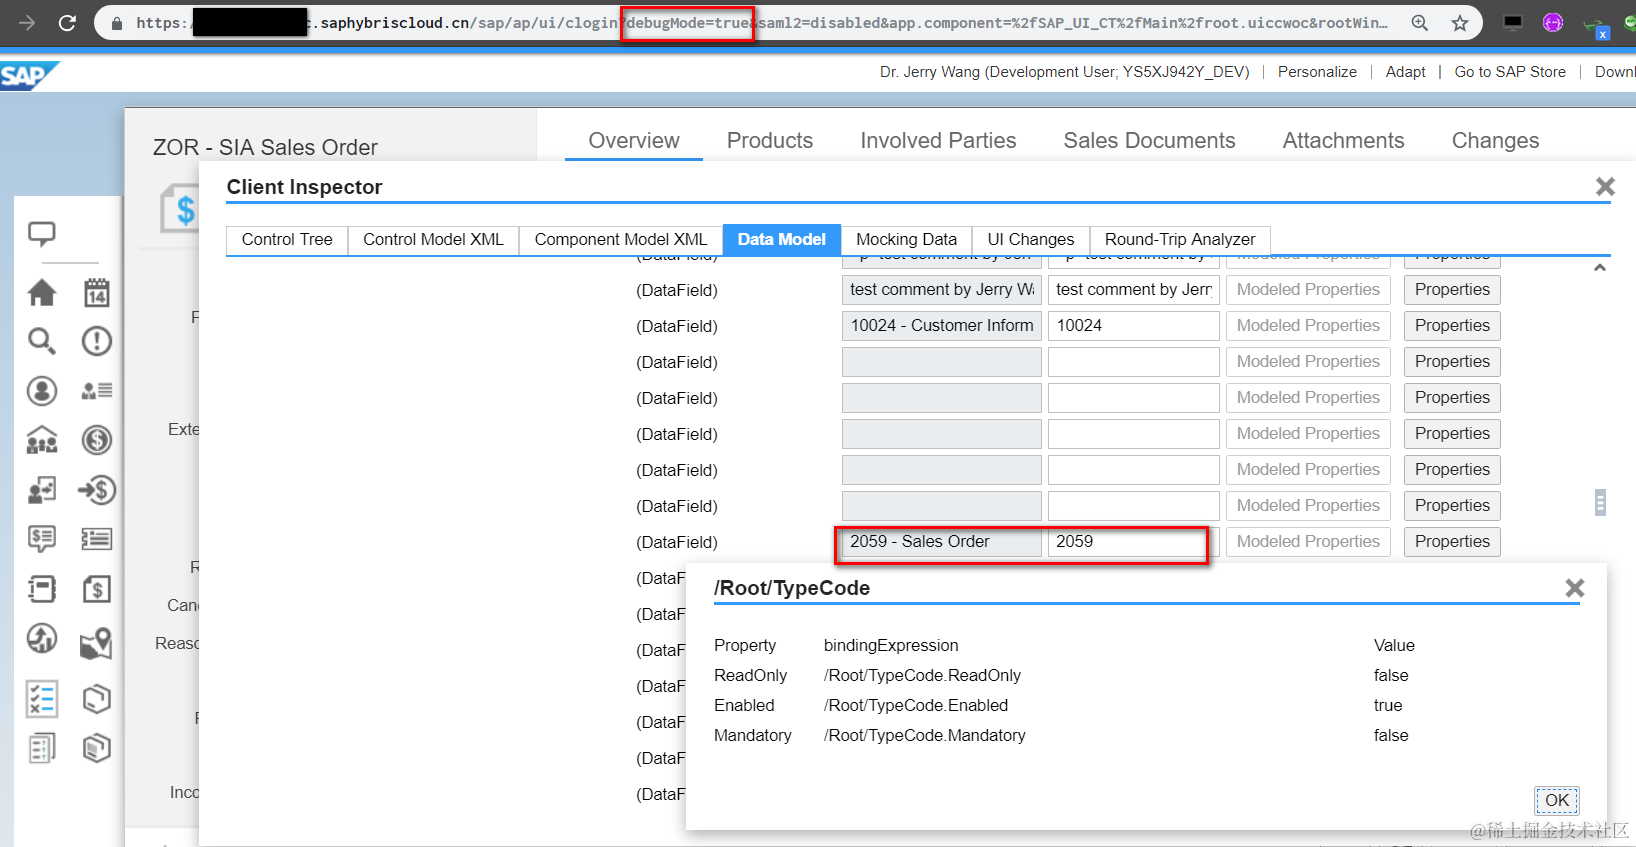Close the /Root/TypeCode popup

(x=1575, y=588)
